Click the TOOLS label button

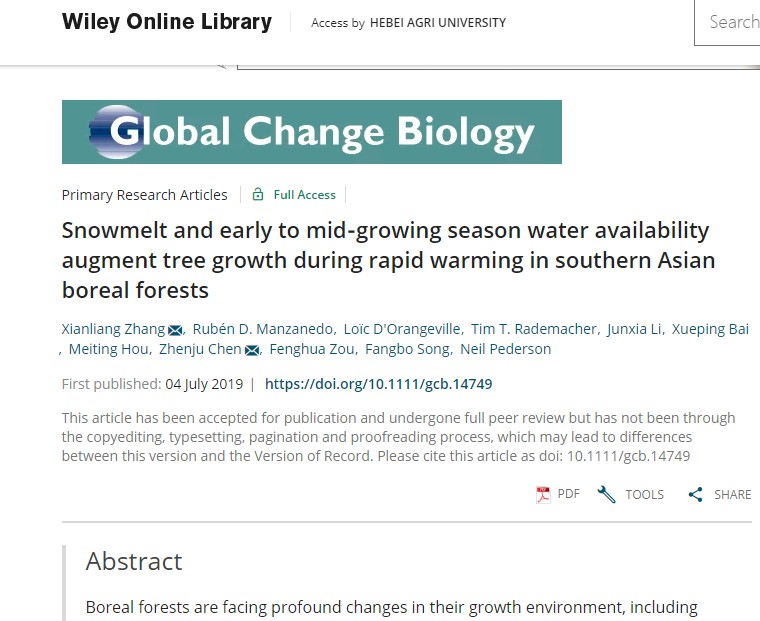(644, 494)
